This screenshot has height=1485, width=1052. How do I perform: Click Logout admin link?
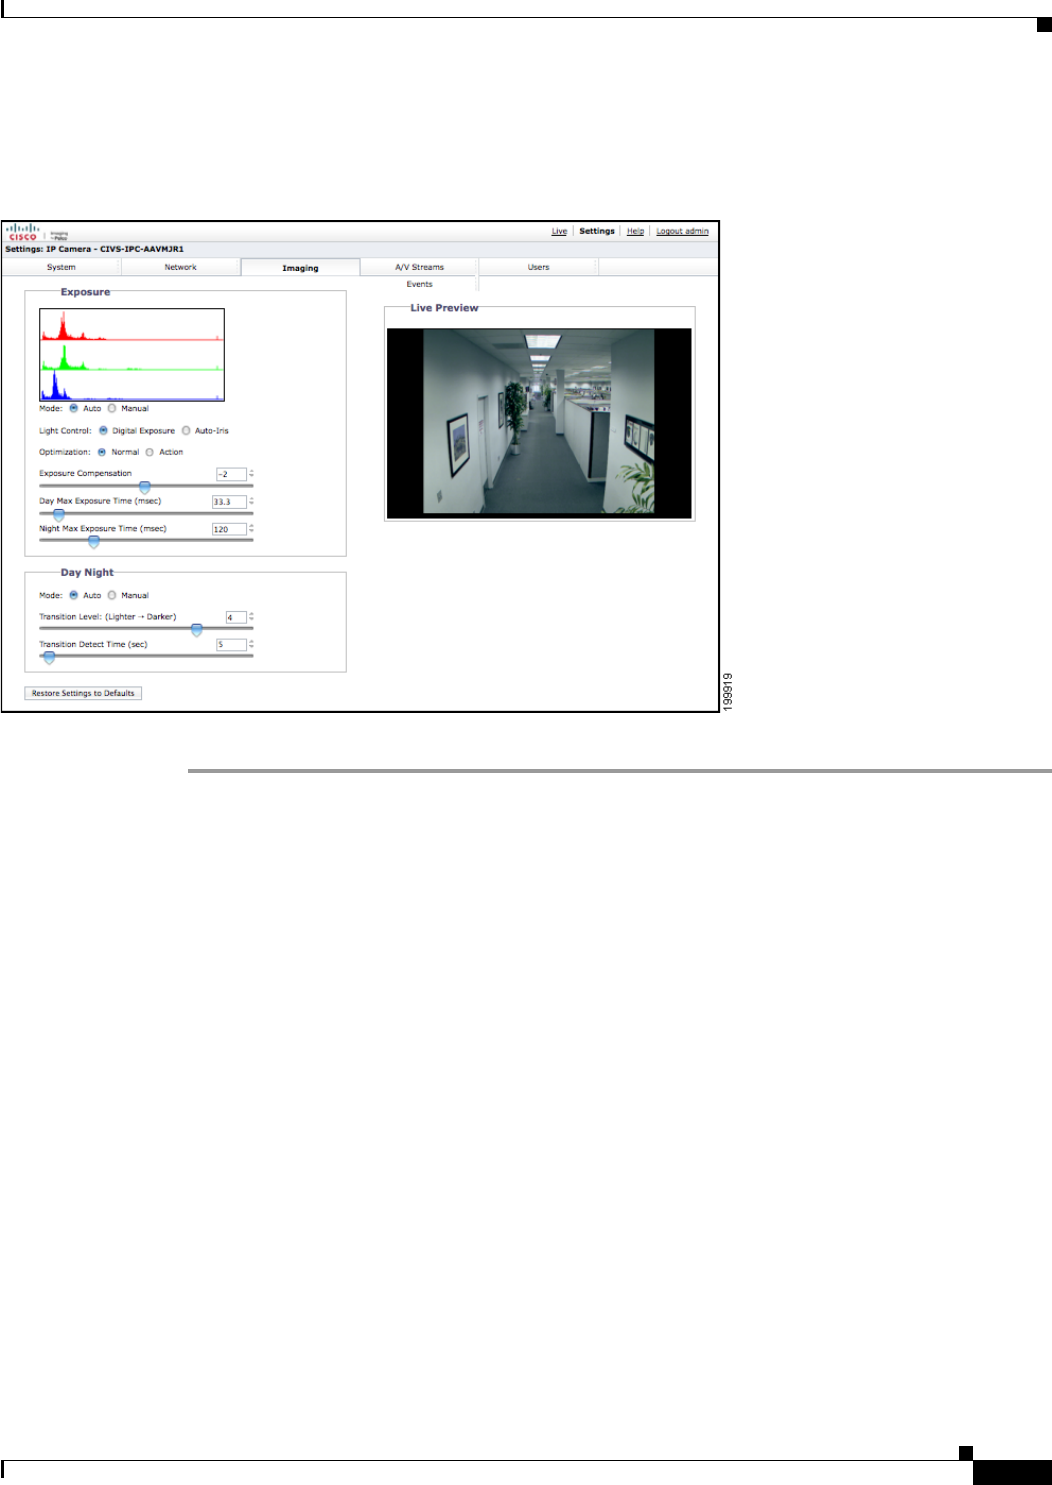click(x=682, y=231)
